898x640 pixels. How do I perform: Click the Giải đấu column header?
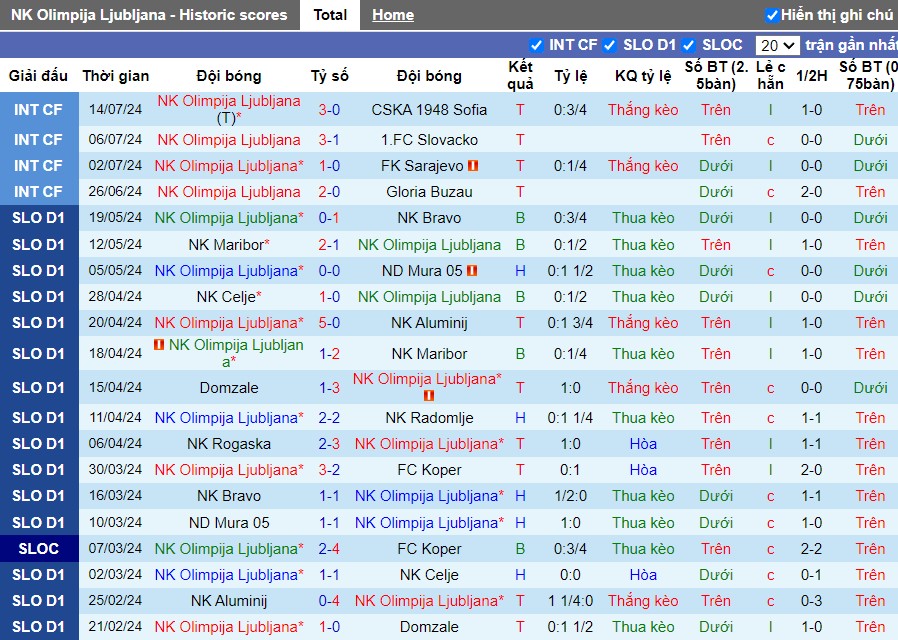(x=38, y=76)
